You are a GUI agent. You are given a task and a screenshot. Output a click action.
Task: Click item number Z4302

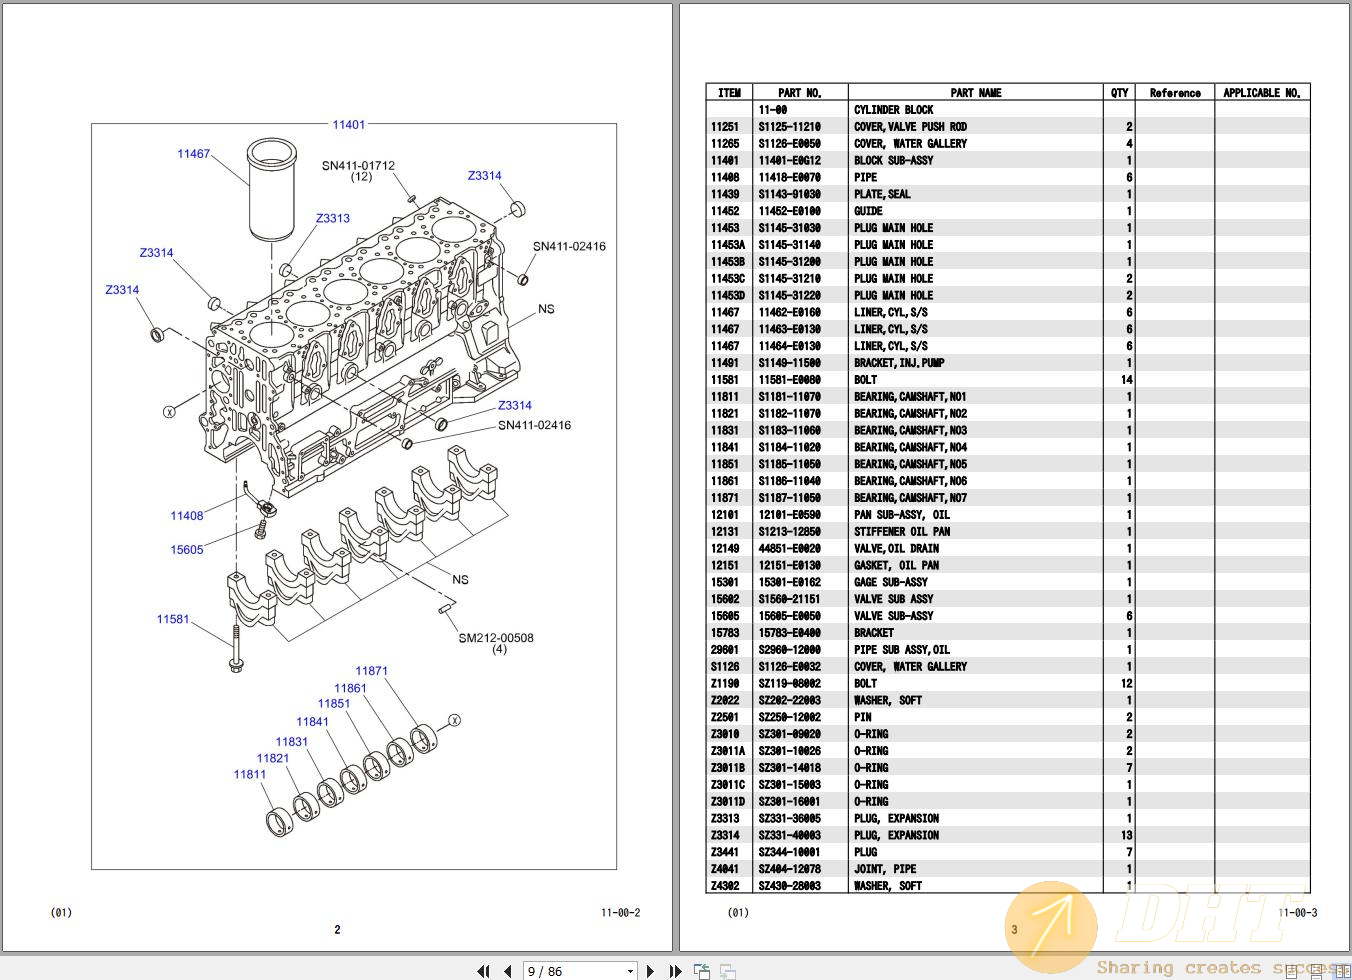(x=725, y=886)
